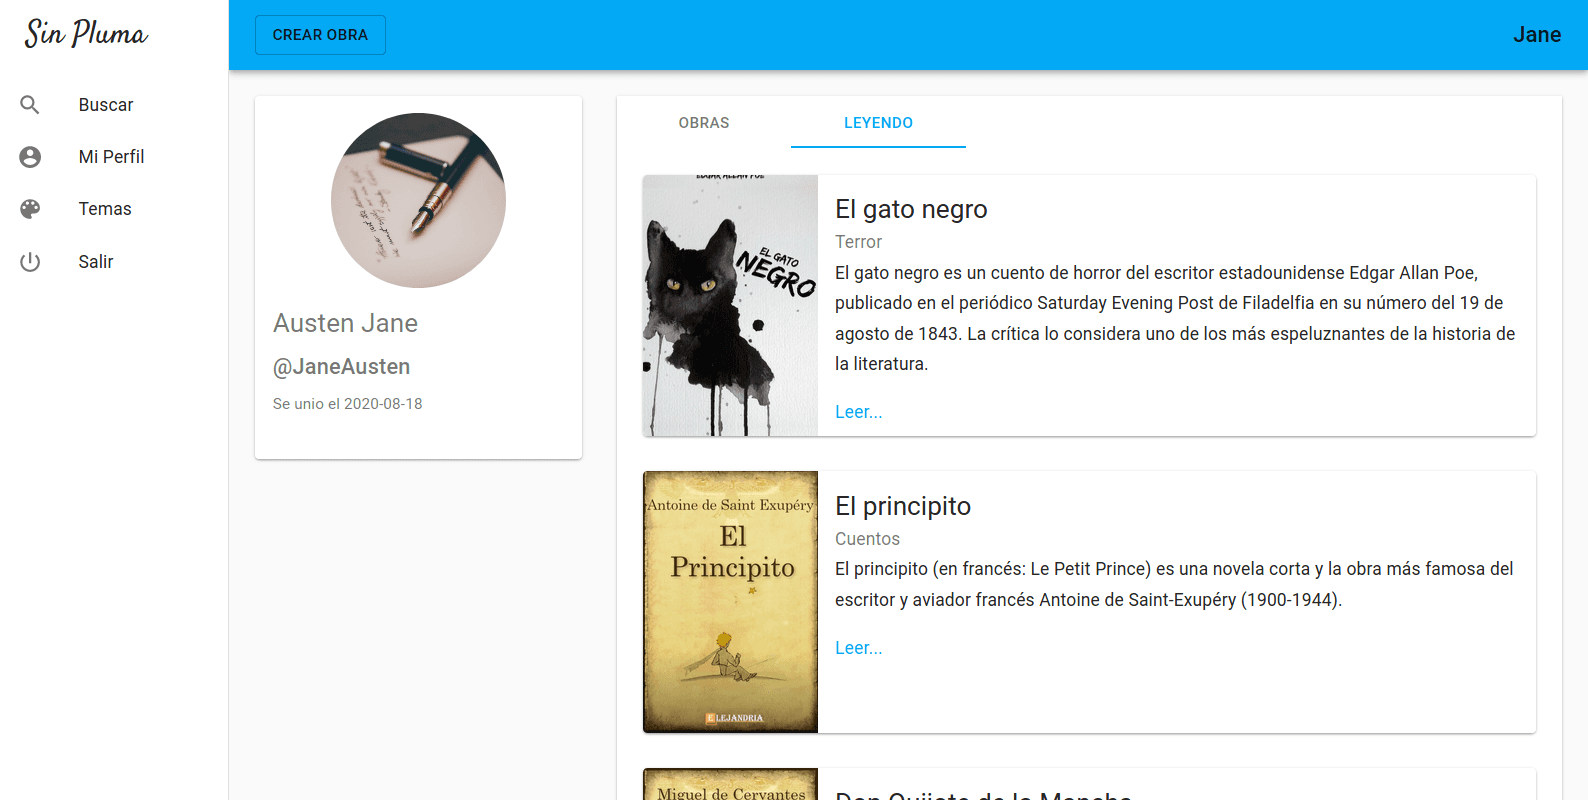1588x800 pixels.
Task: Open the El gato negro title
Action: 911,209
